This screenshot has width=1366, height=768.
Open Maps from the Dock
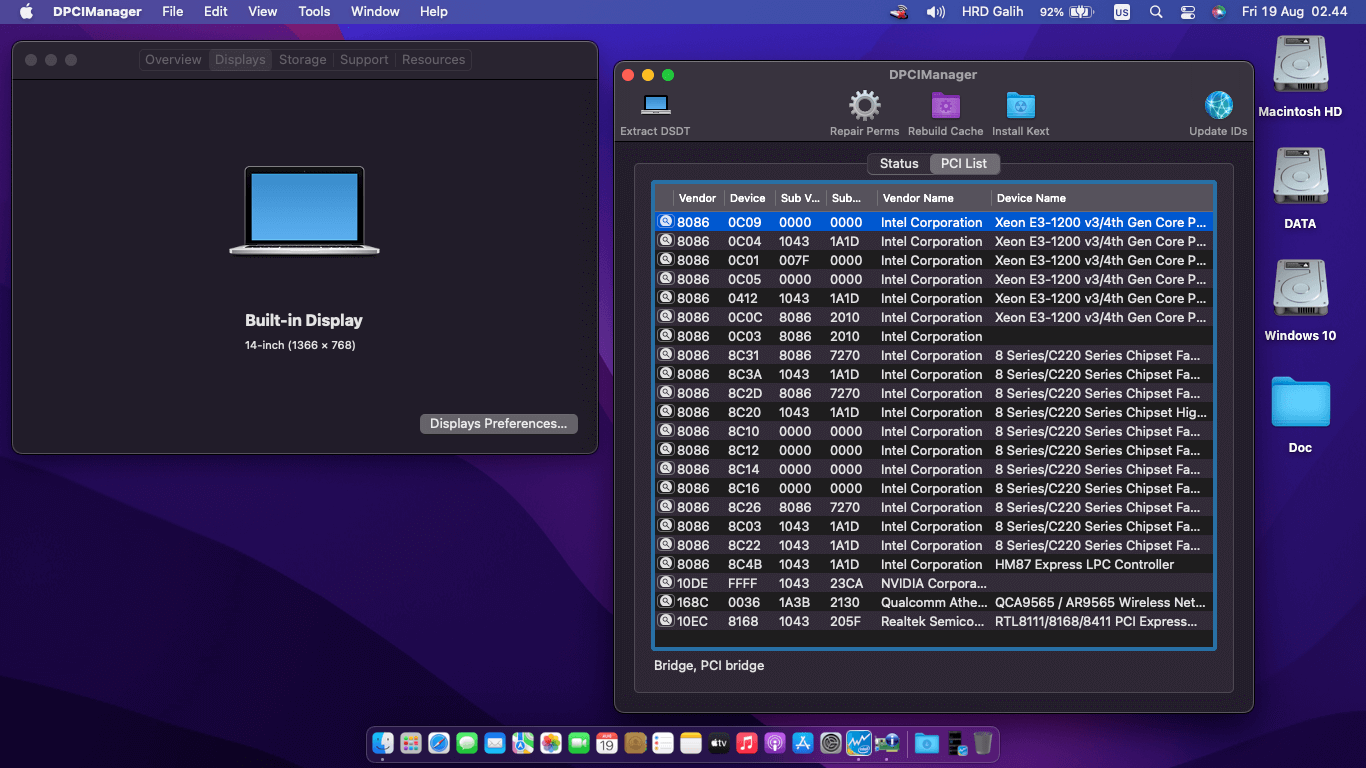[x=523, y=743]
